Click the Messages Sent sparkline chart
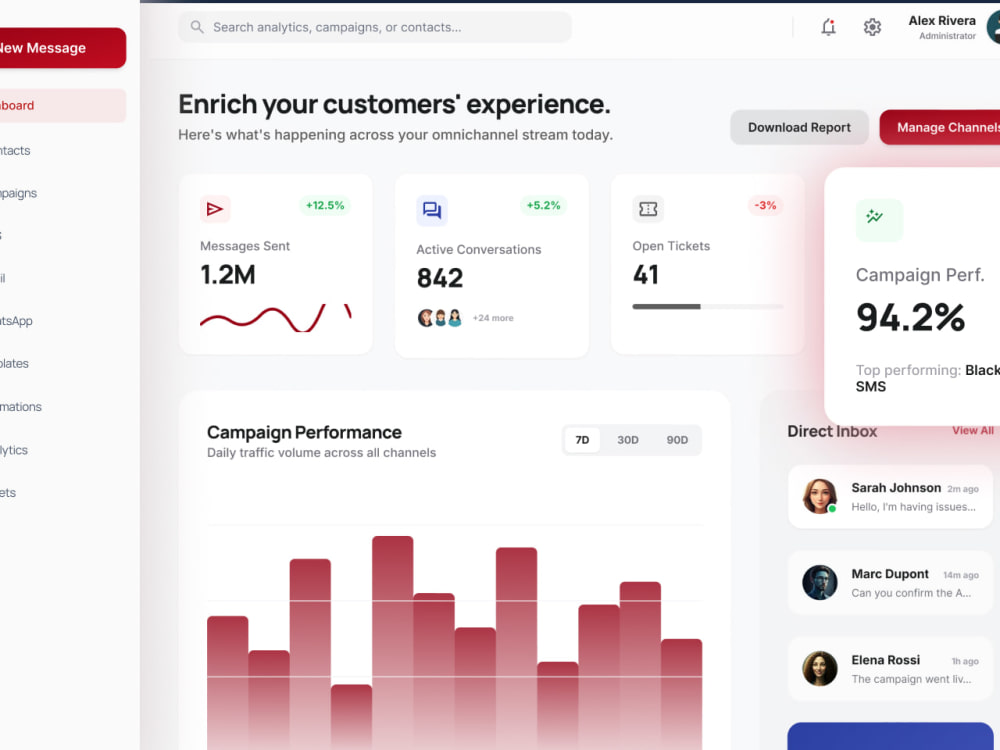 (x=276, y=318)
